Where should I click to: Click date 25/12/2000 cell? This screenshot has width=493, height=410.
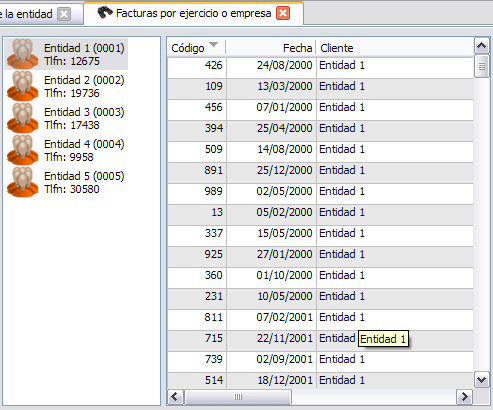coord(271,173)
